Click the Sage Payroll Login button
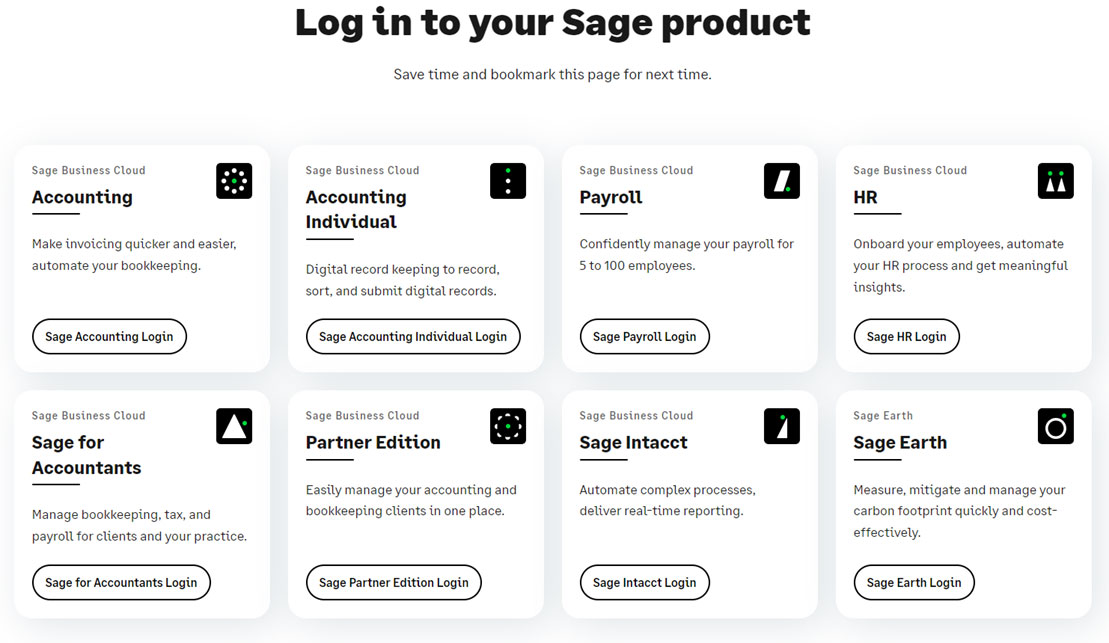1109x643 pixels. 644,336
